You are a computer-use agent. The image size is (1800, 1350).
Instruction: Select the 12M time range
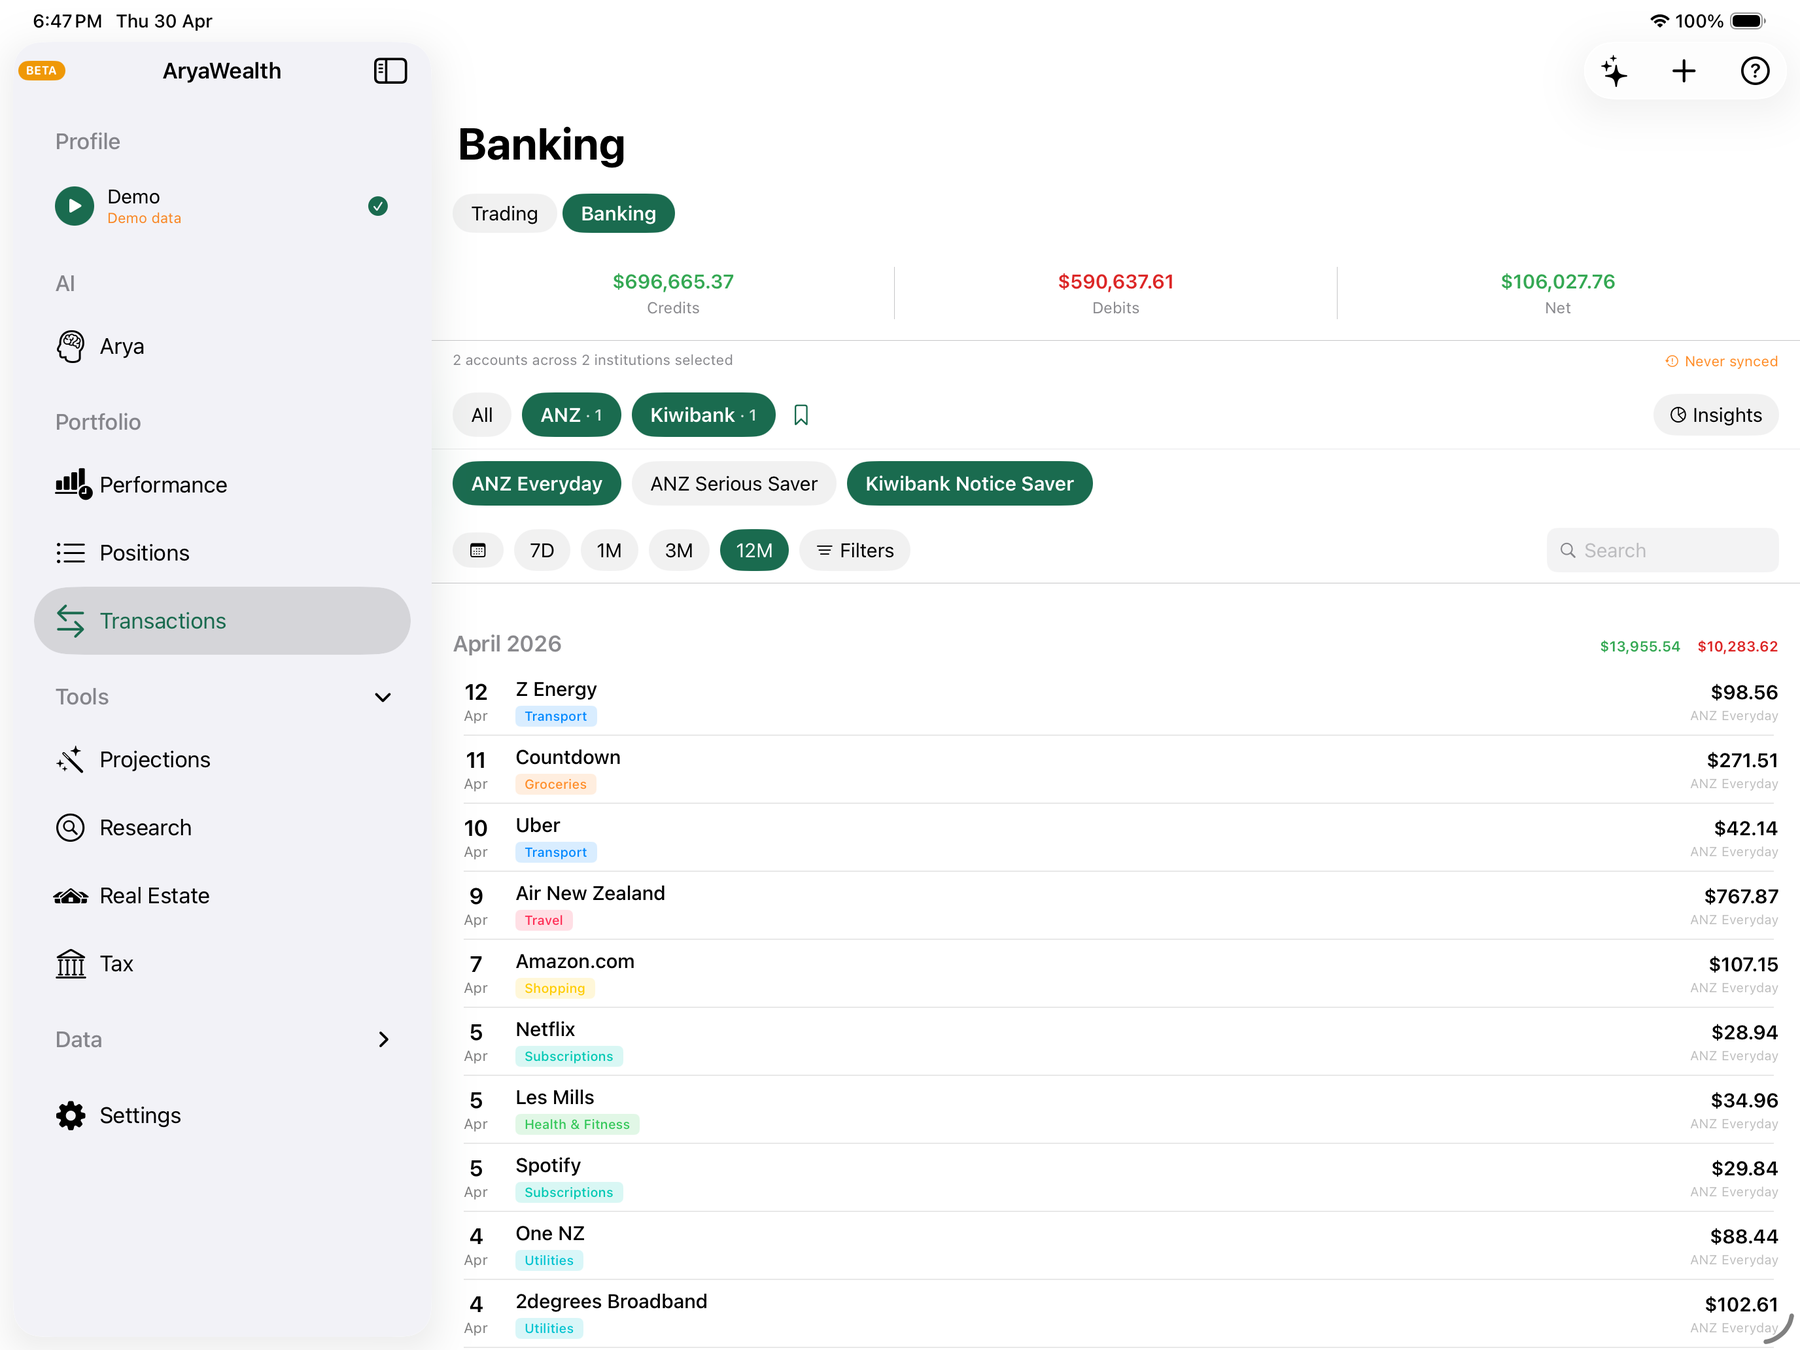(754, 551)
